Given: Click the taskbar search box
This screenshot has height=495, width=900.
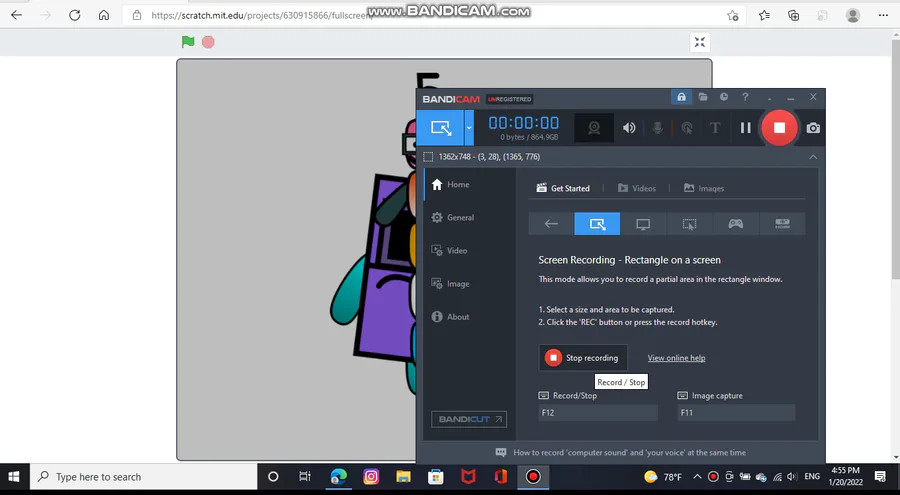Looking at the screenshot, I should tap(143, 477).
